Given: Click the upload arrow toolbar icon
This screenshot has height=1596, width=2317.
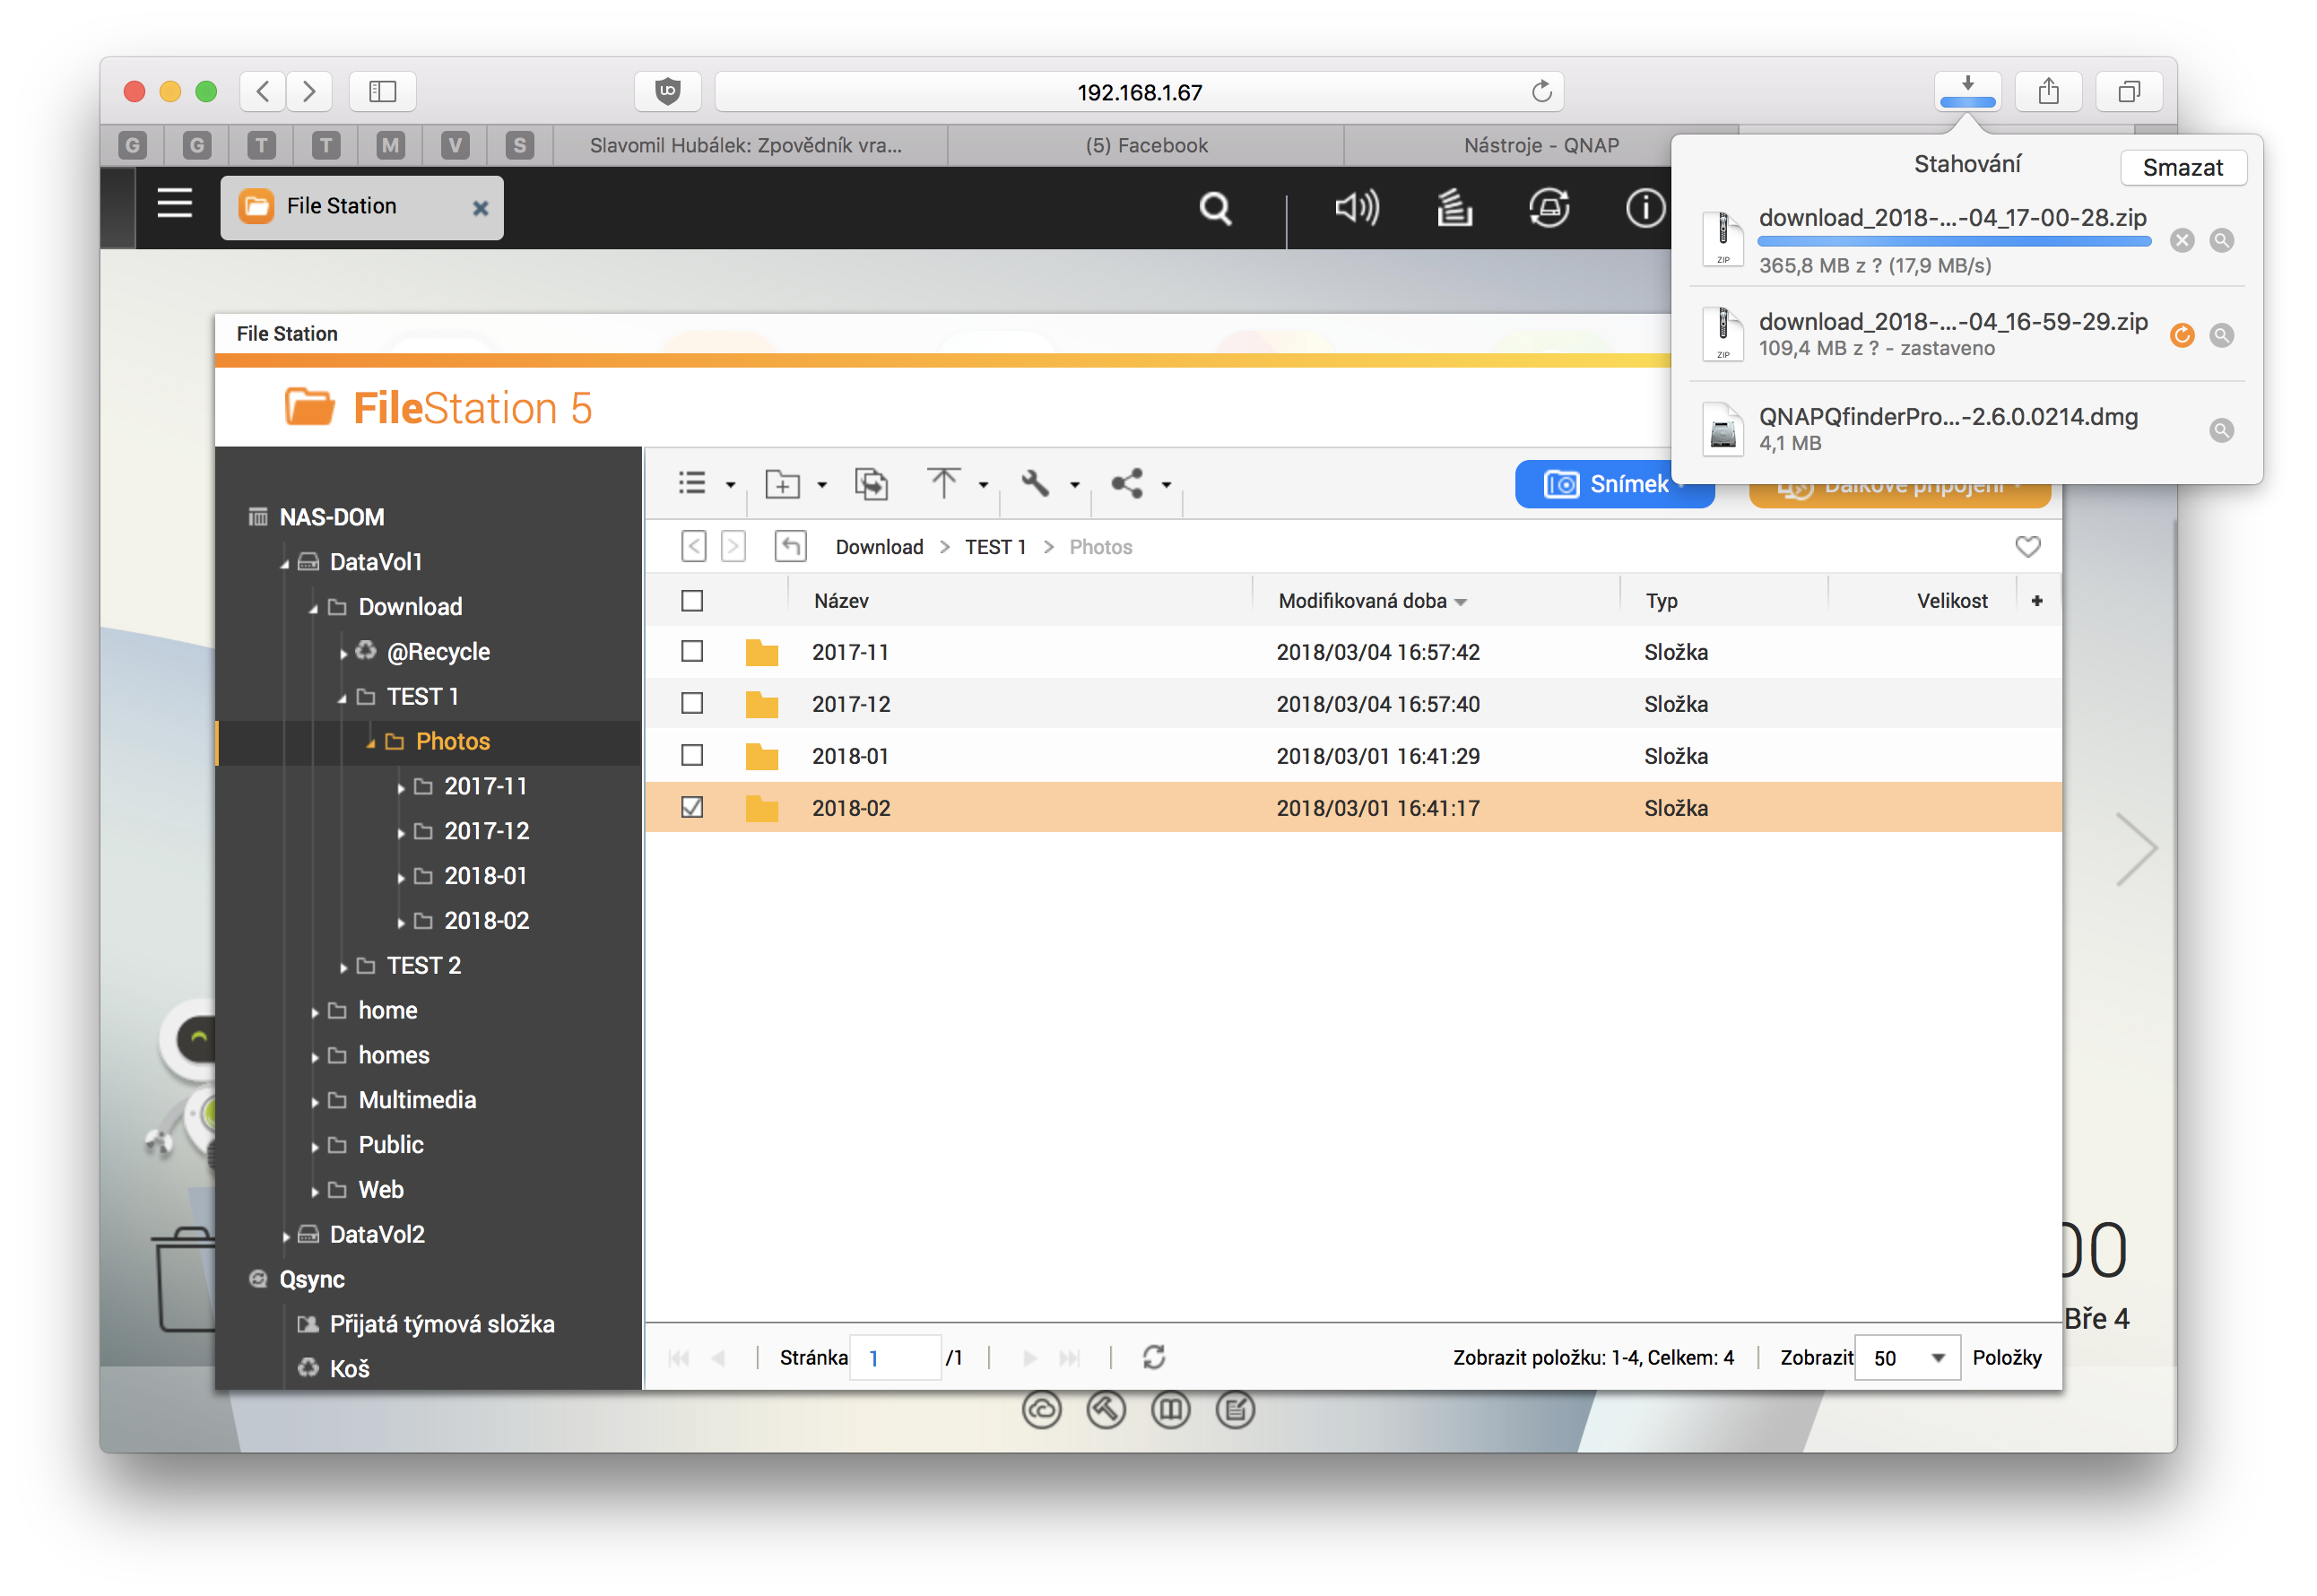Looking at the screenshot, I should (x=943, y=484).
